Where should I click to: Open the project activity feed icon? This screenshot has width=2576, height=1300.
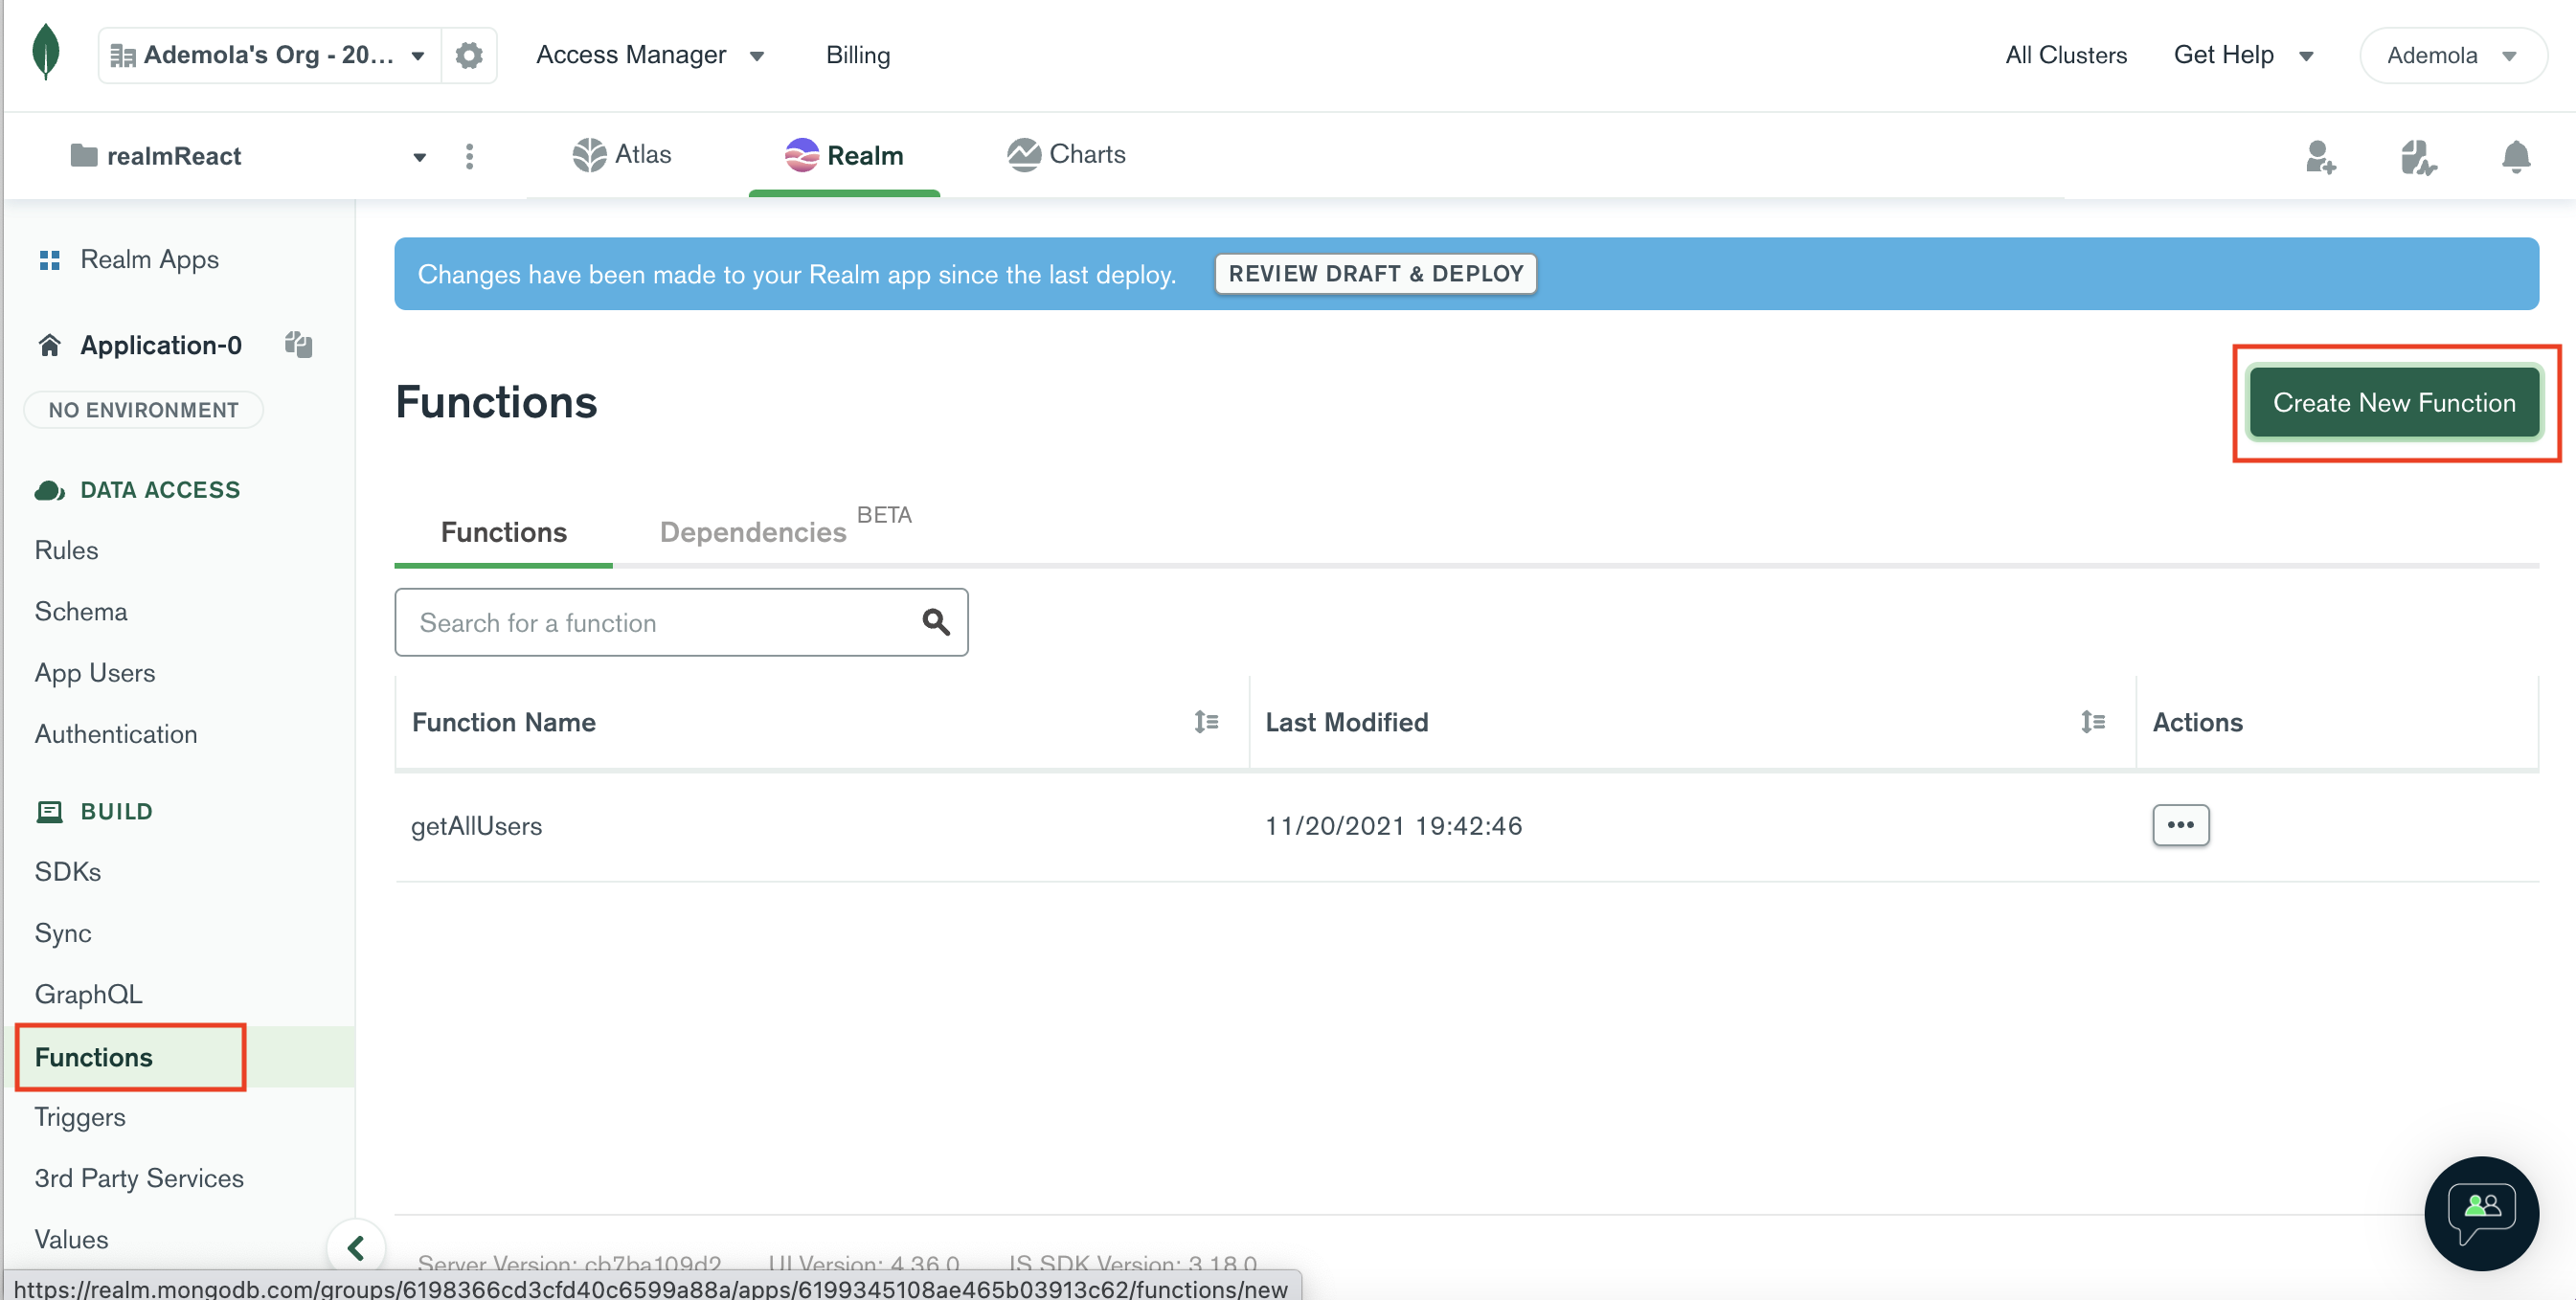point(2417,157)
